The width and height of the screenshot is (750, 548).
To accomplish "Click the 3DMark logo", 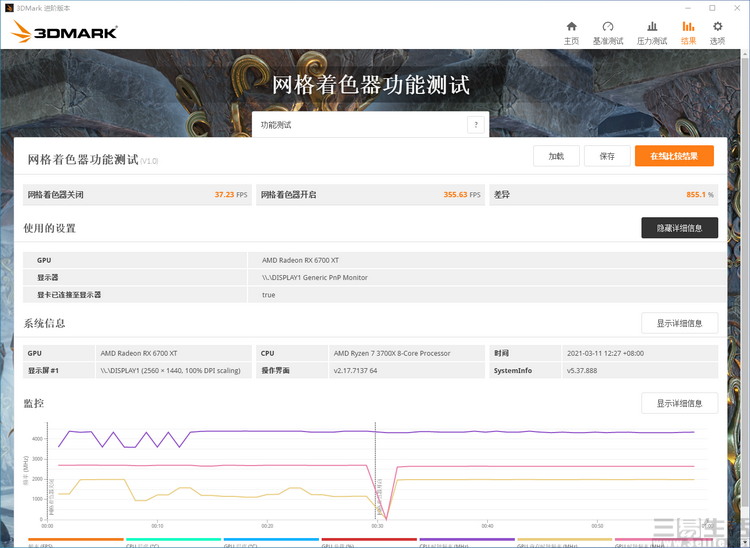I will point(64,32).
